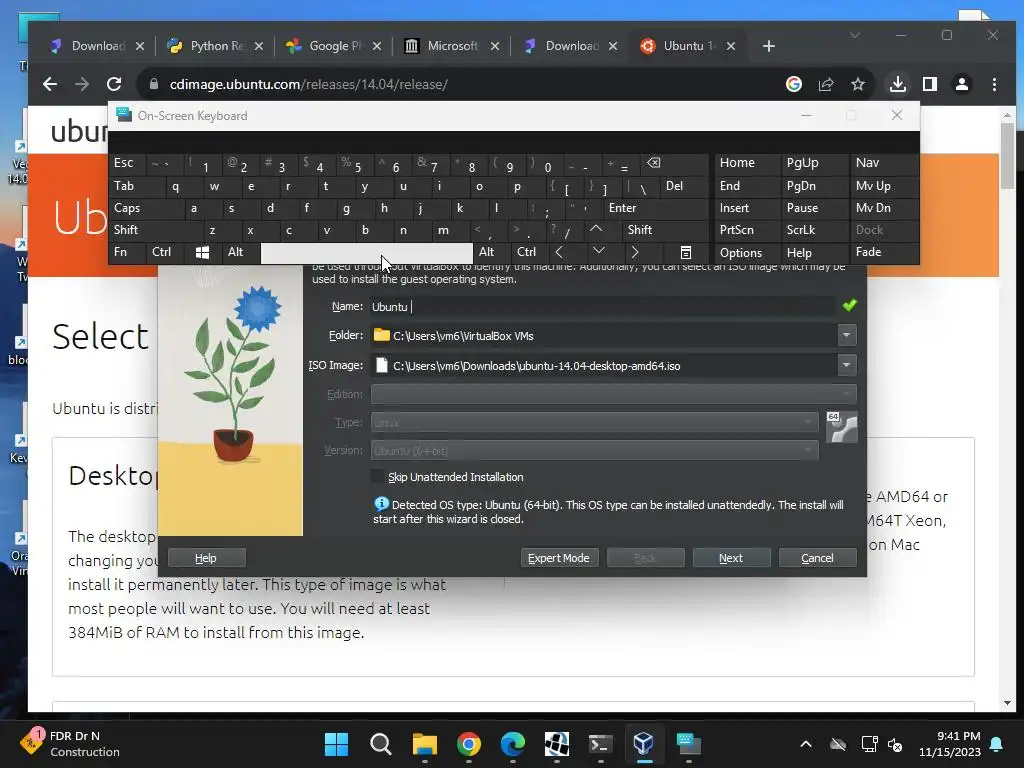The width and height of the screenshot is (1024, 768).
Task: Open Windows Start menu
Action: (x=336, y=744)
